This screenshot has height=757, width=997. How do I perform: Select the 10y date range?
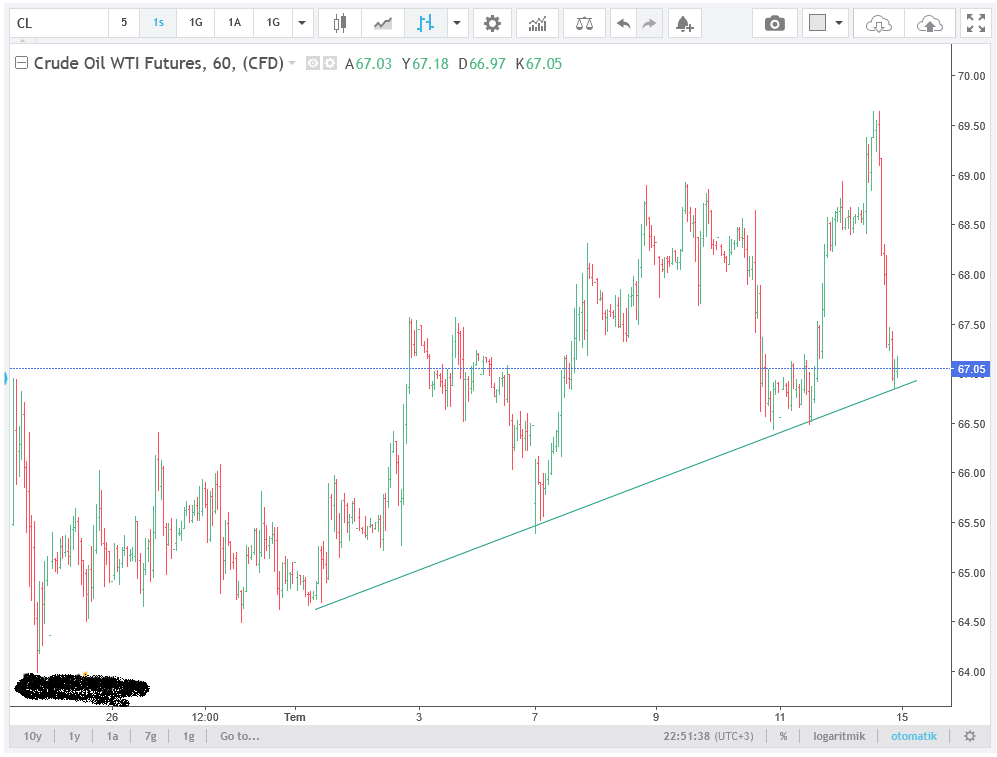point(33,736)
